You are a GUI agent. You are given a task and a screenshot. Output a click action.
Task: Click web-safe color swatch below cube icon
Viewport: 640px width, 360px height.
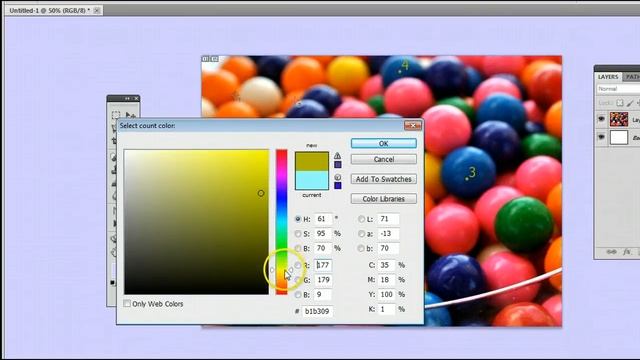click(338, 186)
